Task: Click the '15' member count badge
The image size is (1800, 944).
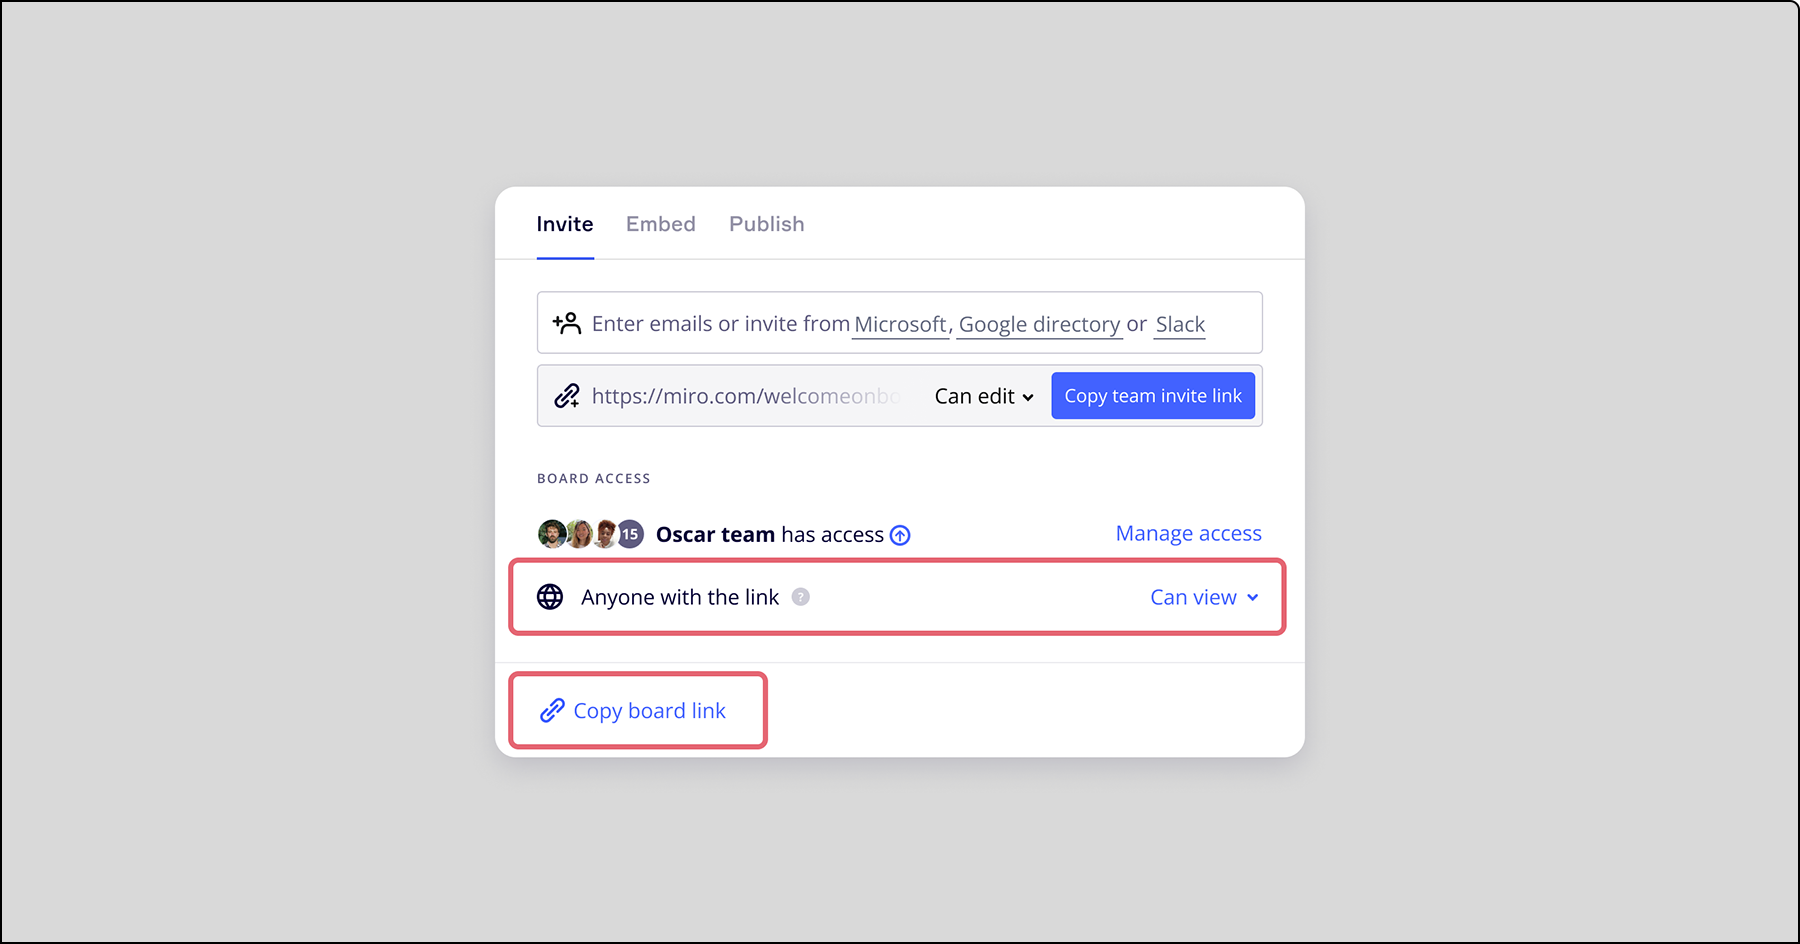Action: tap(630, 534)
